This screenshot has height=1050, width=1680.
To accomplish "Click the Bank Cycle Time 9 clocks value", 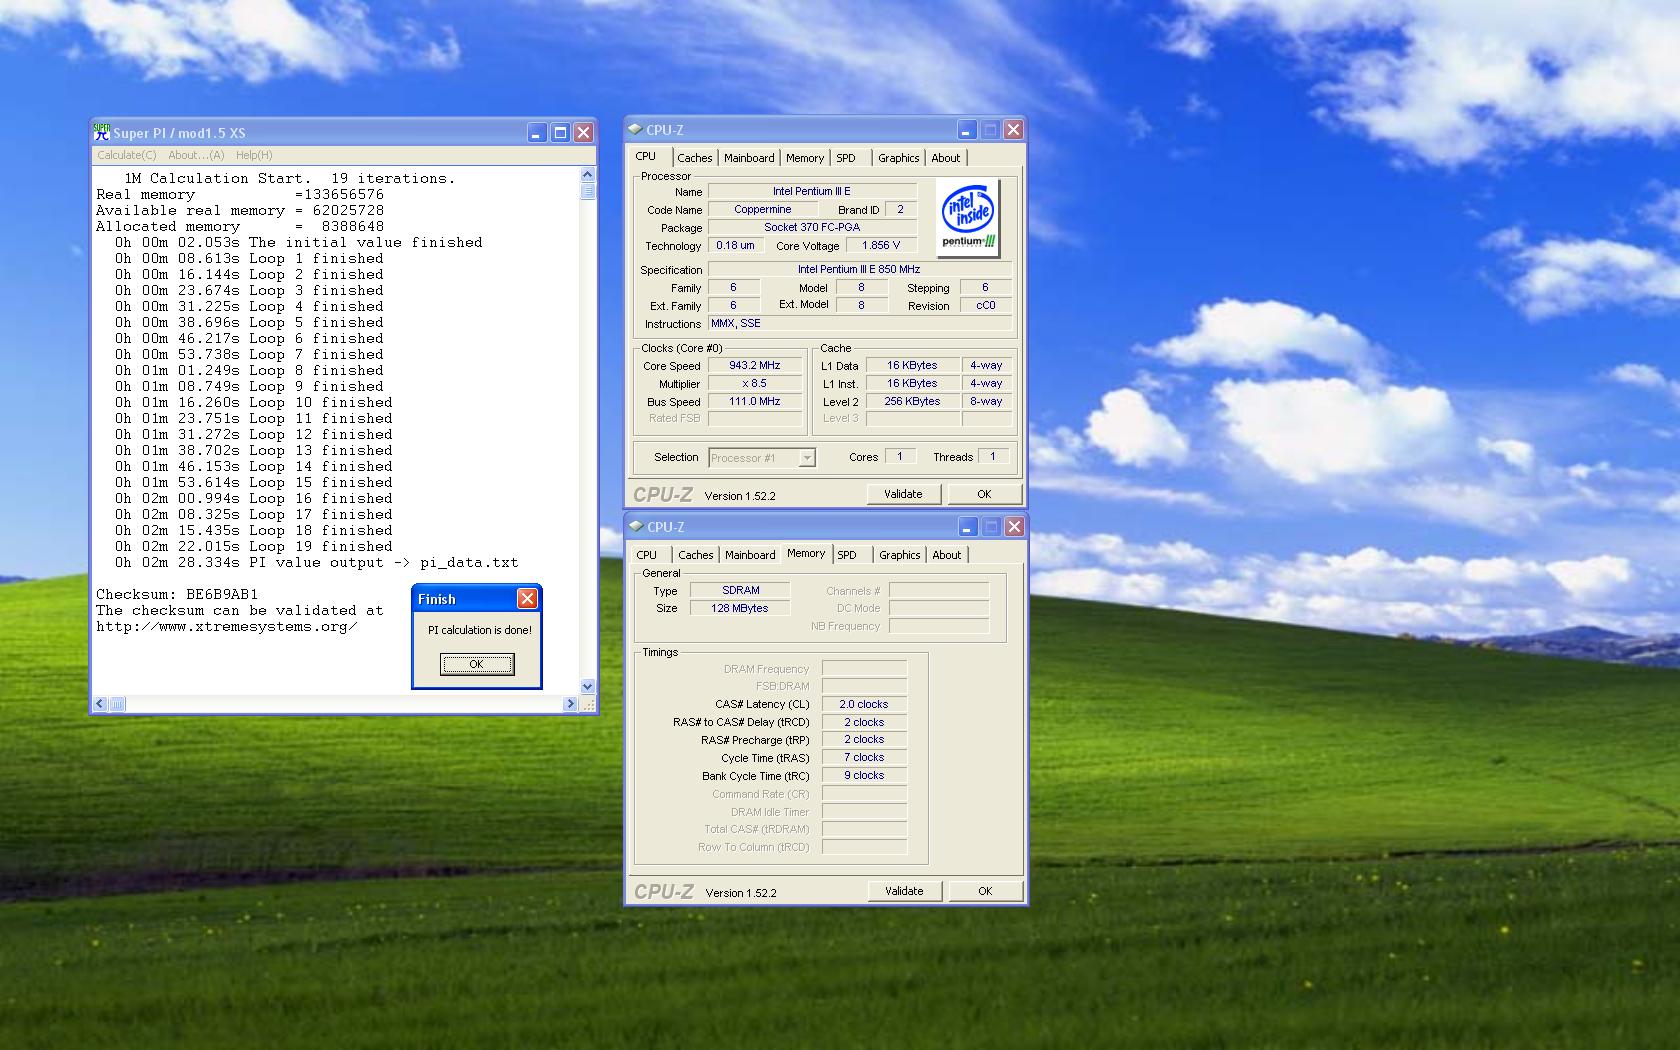I will 864,776.
